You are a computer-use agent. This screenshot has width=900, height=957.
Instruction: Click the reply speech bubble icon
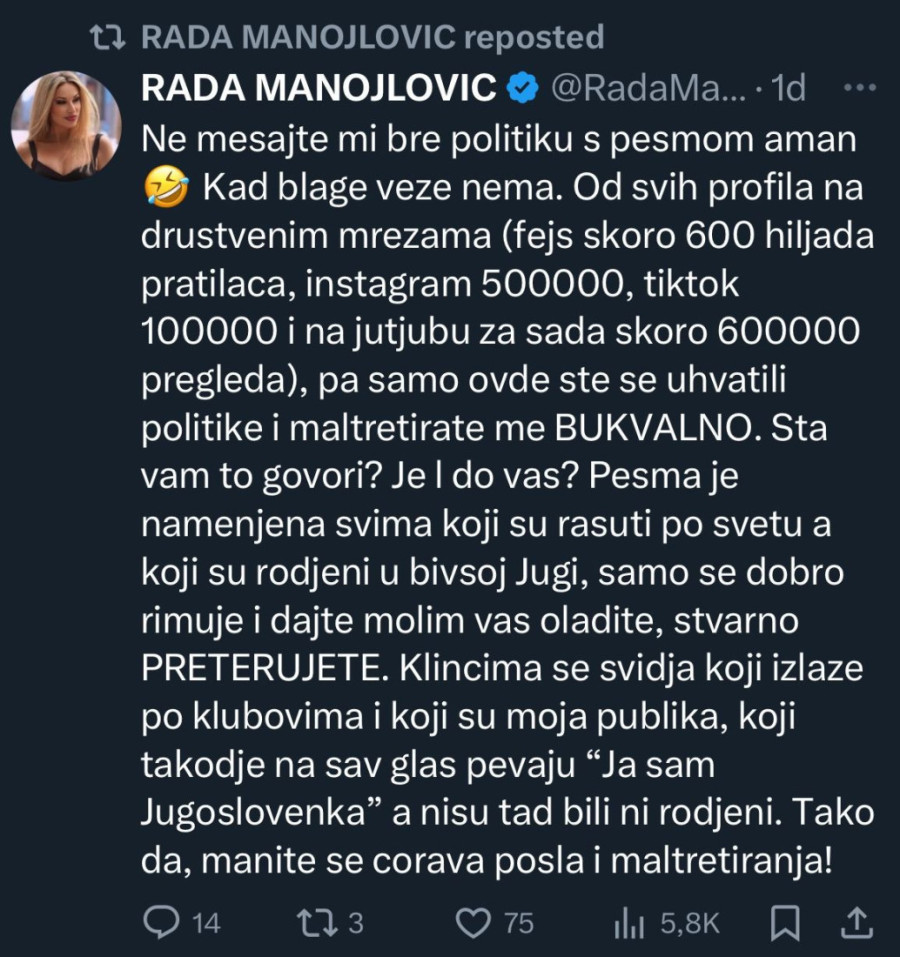tap(161, 922)
